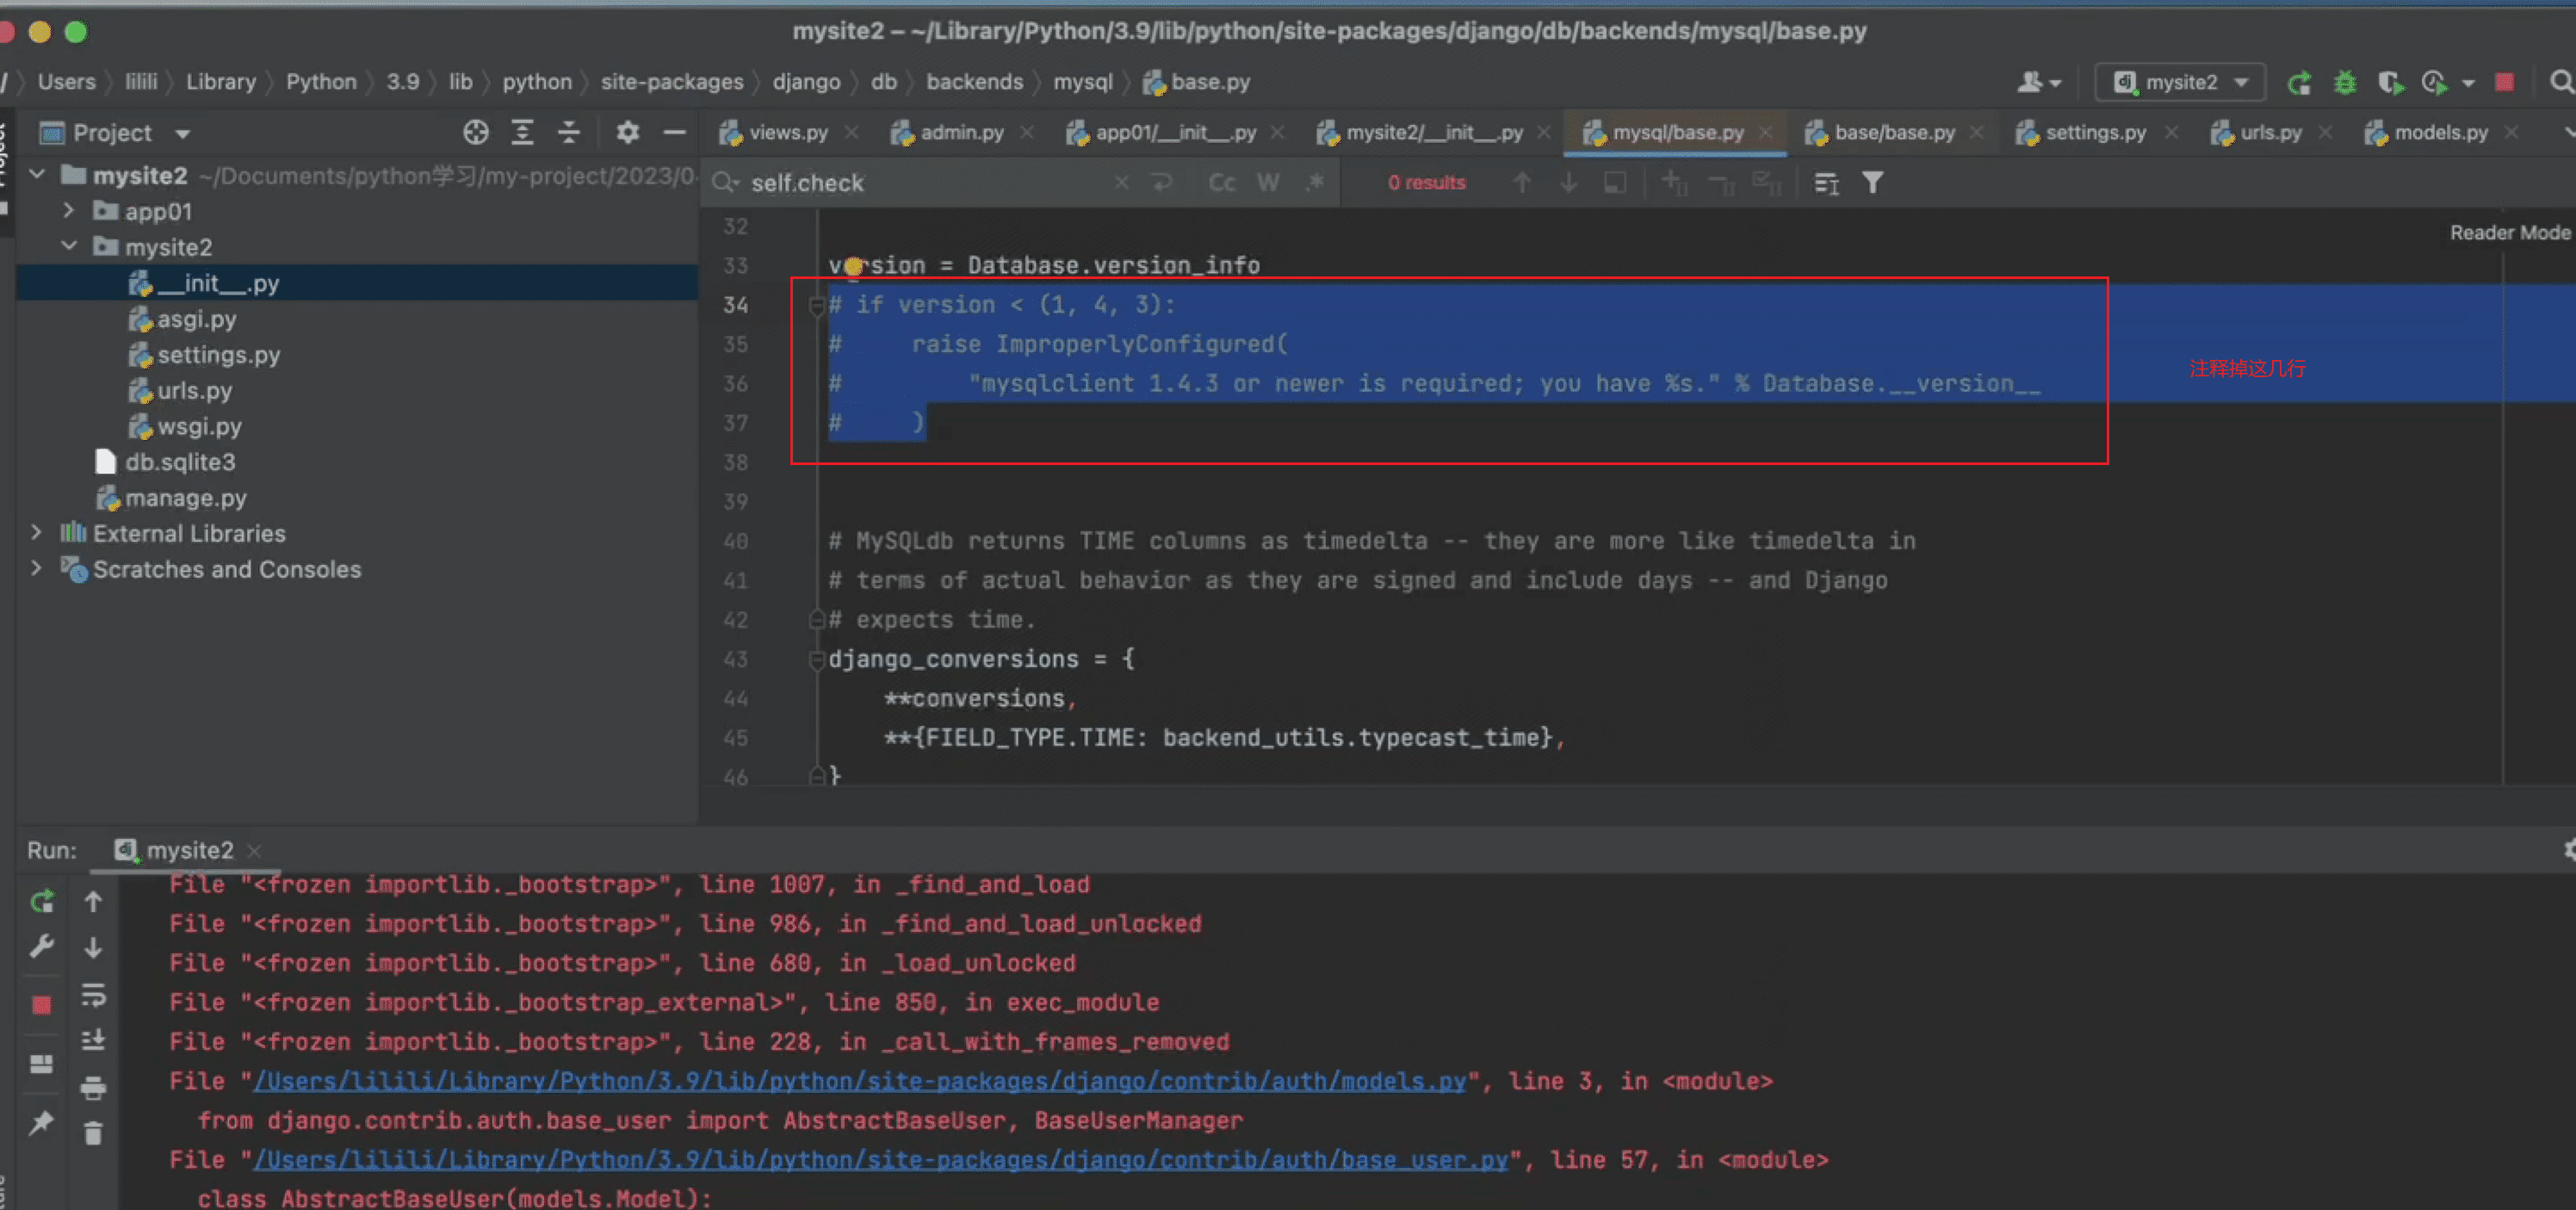
Task: Toggle whole words W search option
Action: [1268, 182]
